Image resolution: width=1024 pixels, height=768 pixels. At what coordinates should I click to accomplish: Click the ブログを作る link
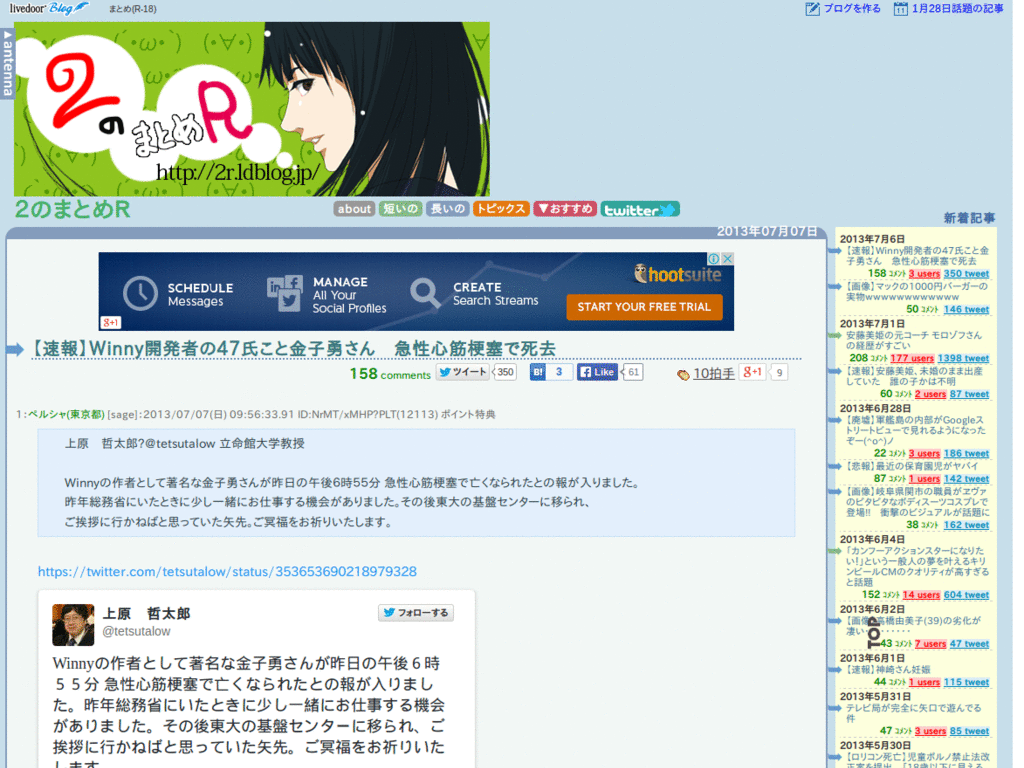tap(843, 8)
